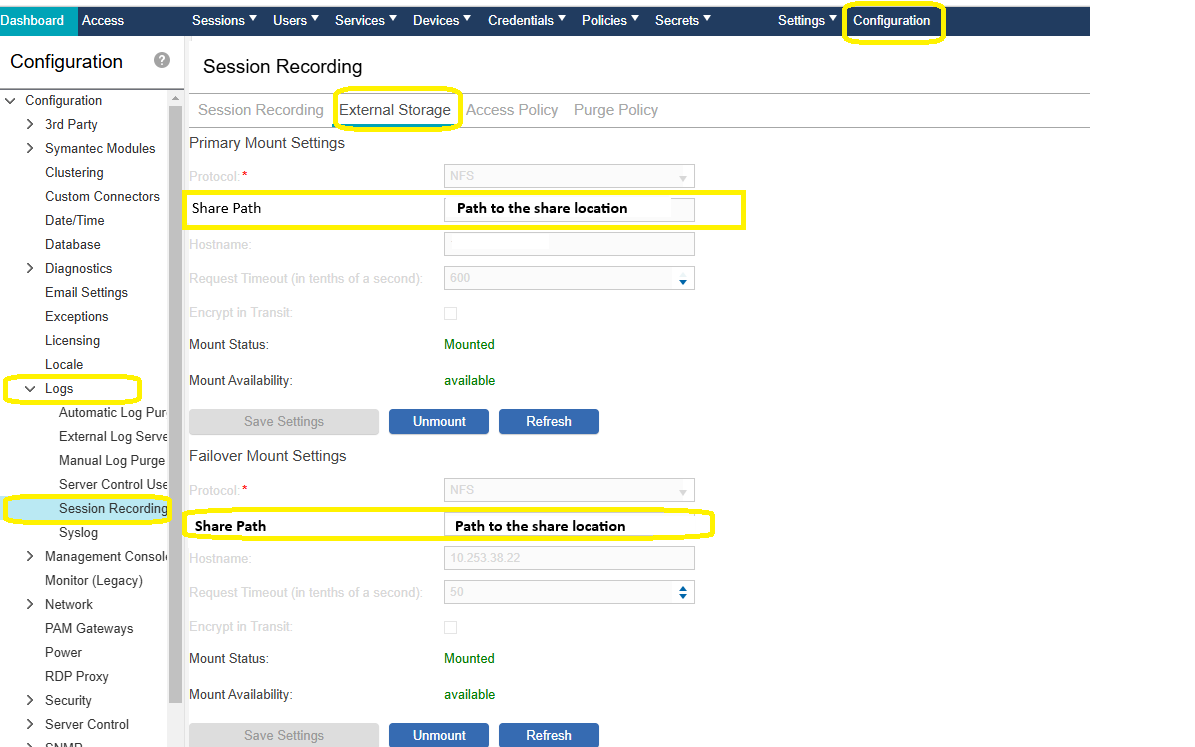
Task: Toggle Primary Mount Encrypt in Transit checkbox
Action: (450, 313)
